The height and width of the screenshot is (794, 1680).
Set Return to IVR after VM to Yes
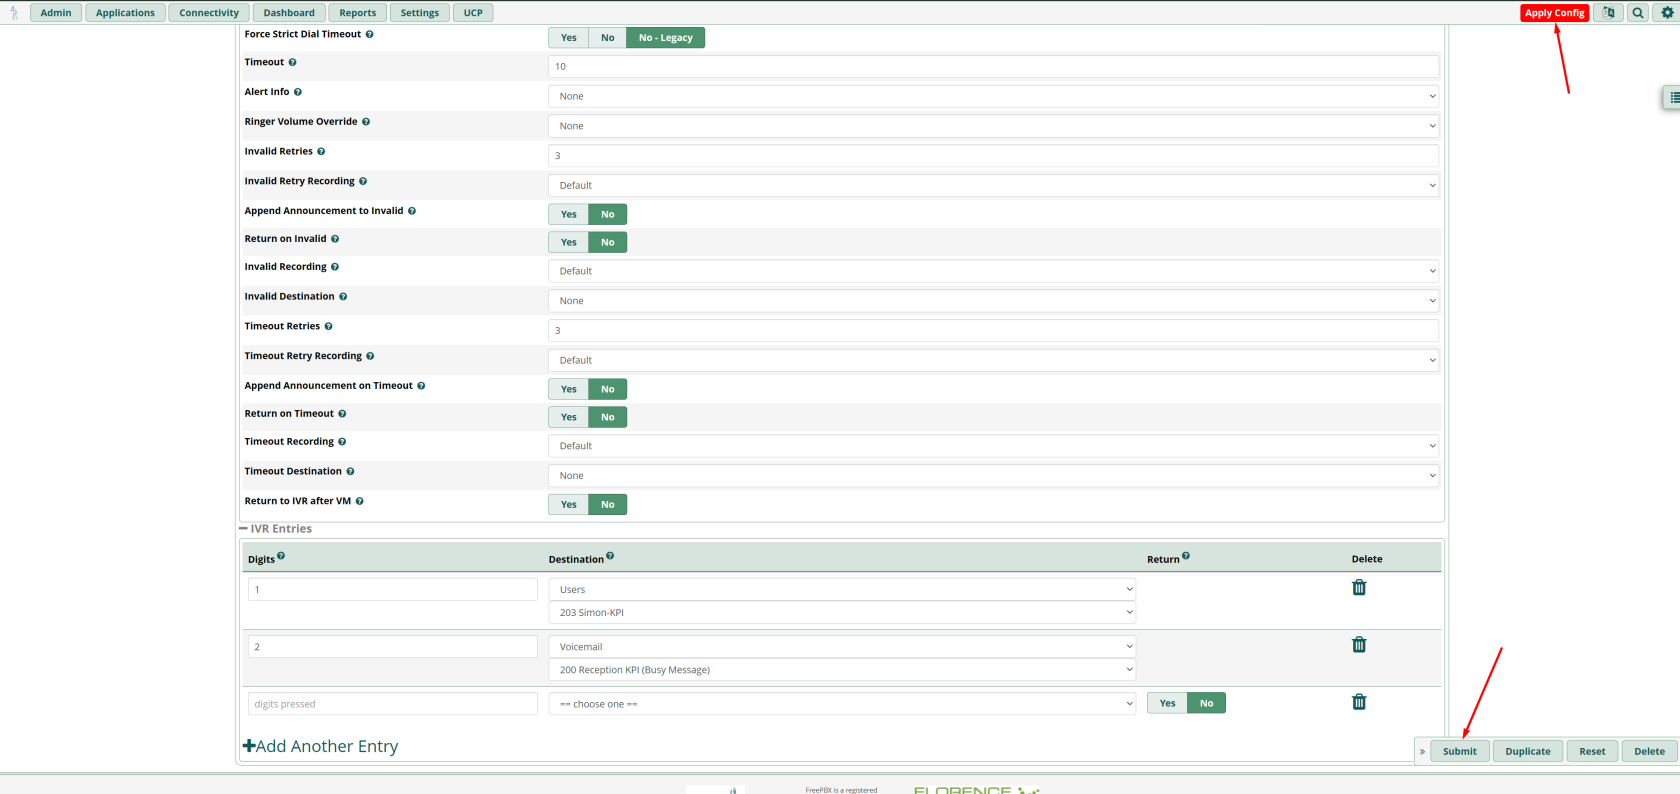pyautogui.click(x=569, y=505)
